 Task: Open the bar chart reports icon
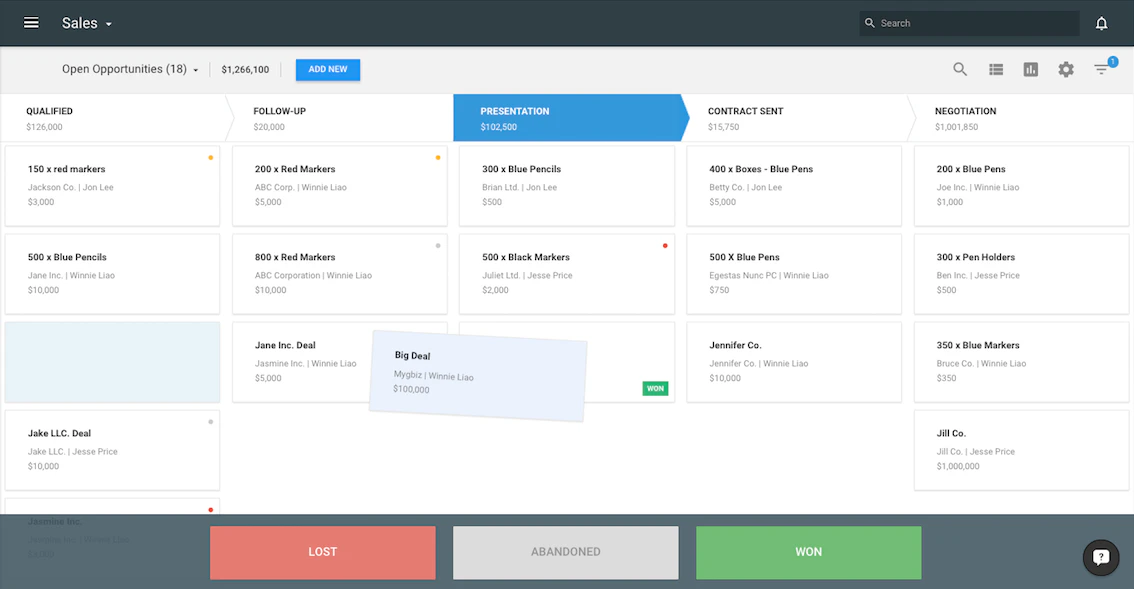click(1031, 69)
